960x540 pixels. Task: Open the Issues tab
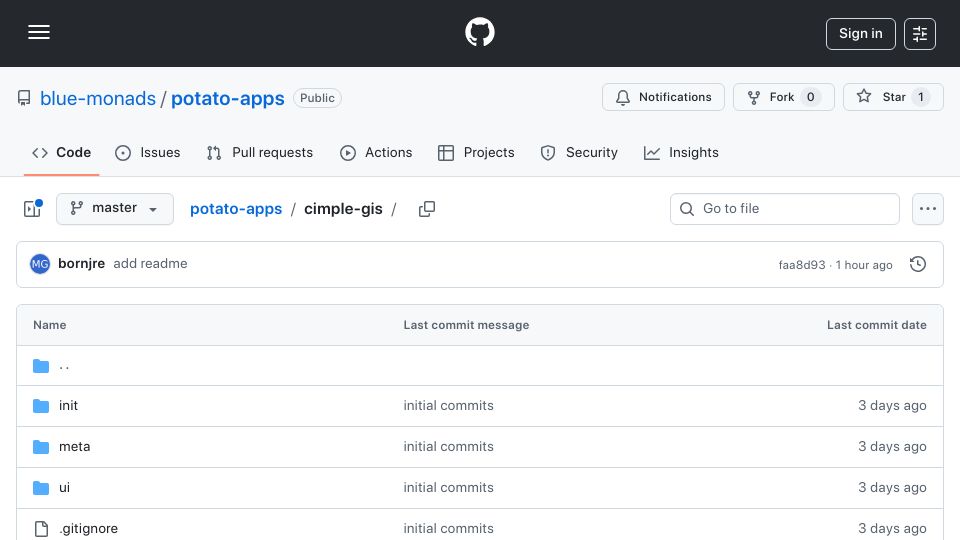click(148, 152)
